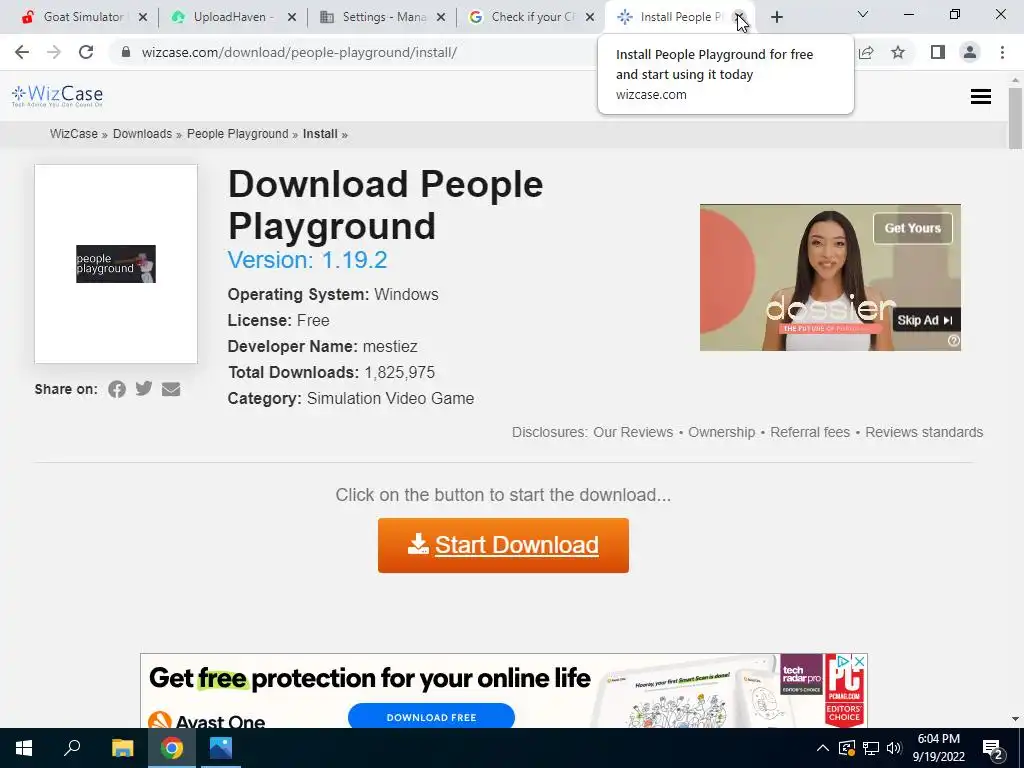The image size is (1024, 768).
Task: Click the People Playground thumbnail image
Action: pyautogui.click(x=116, y=264)
